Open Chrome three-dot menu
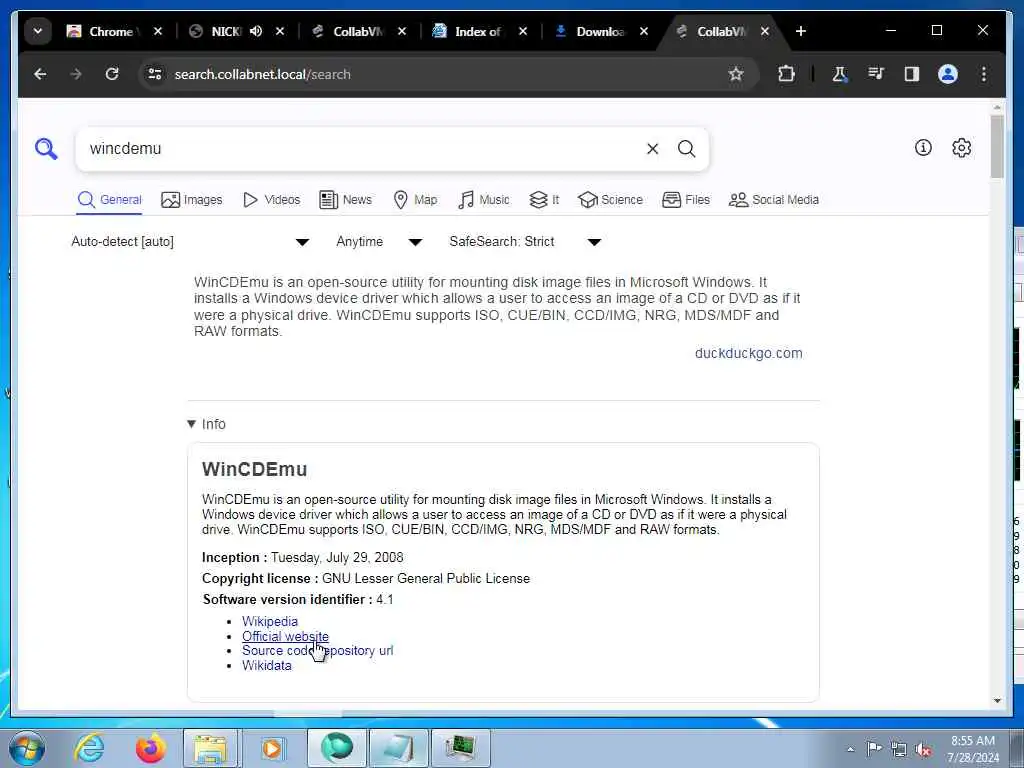 click(x=984, y=74)
